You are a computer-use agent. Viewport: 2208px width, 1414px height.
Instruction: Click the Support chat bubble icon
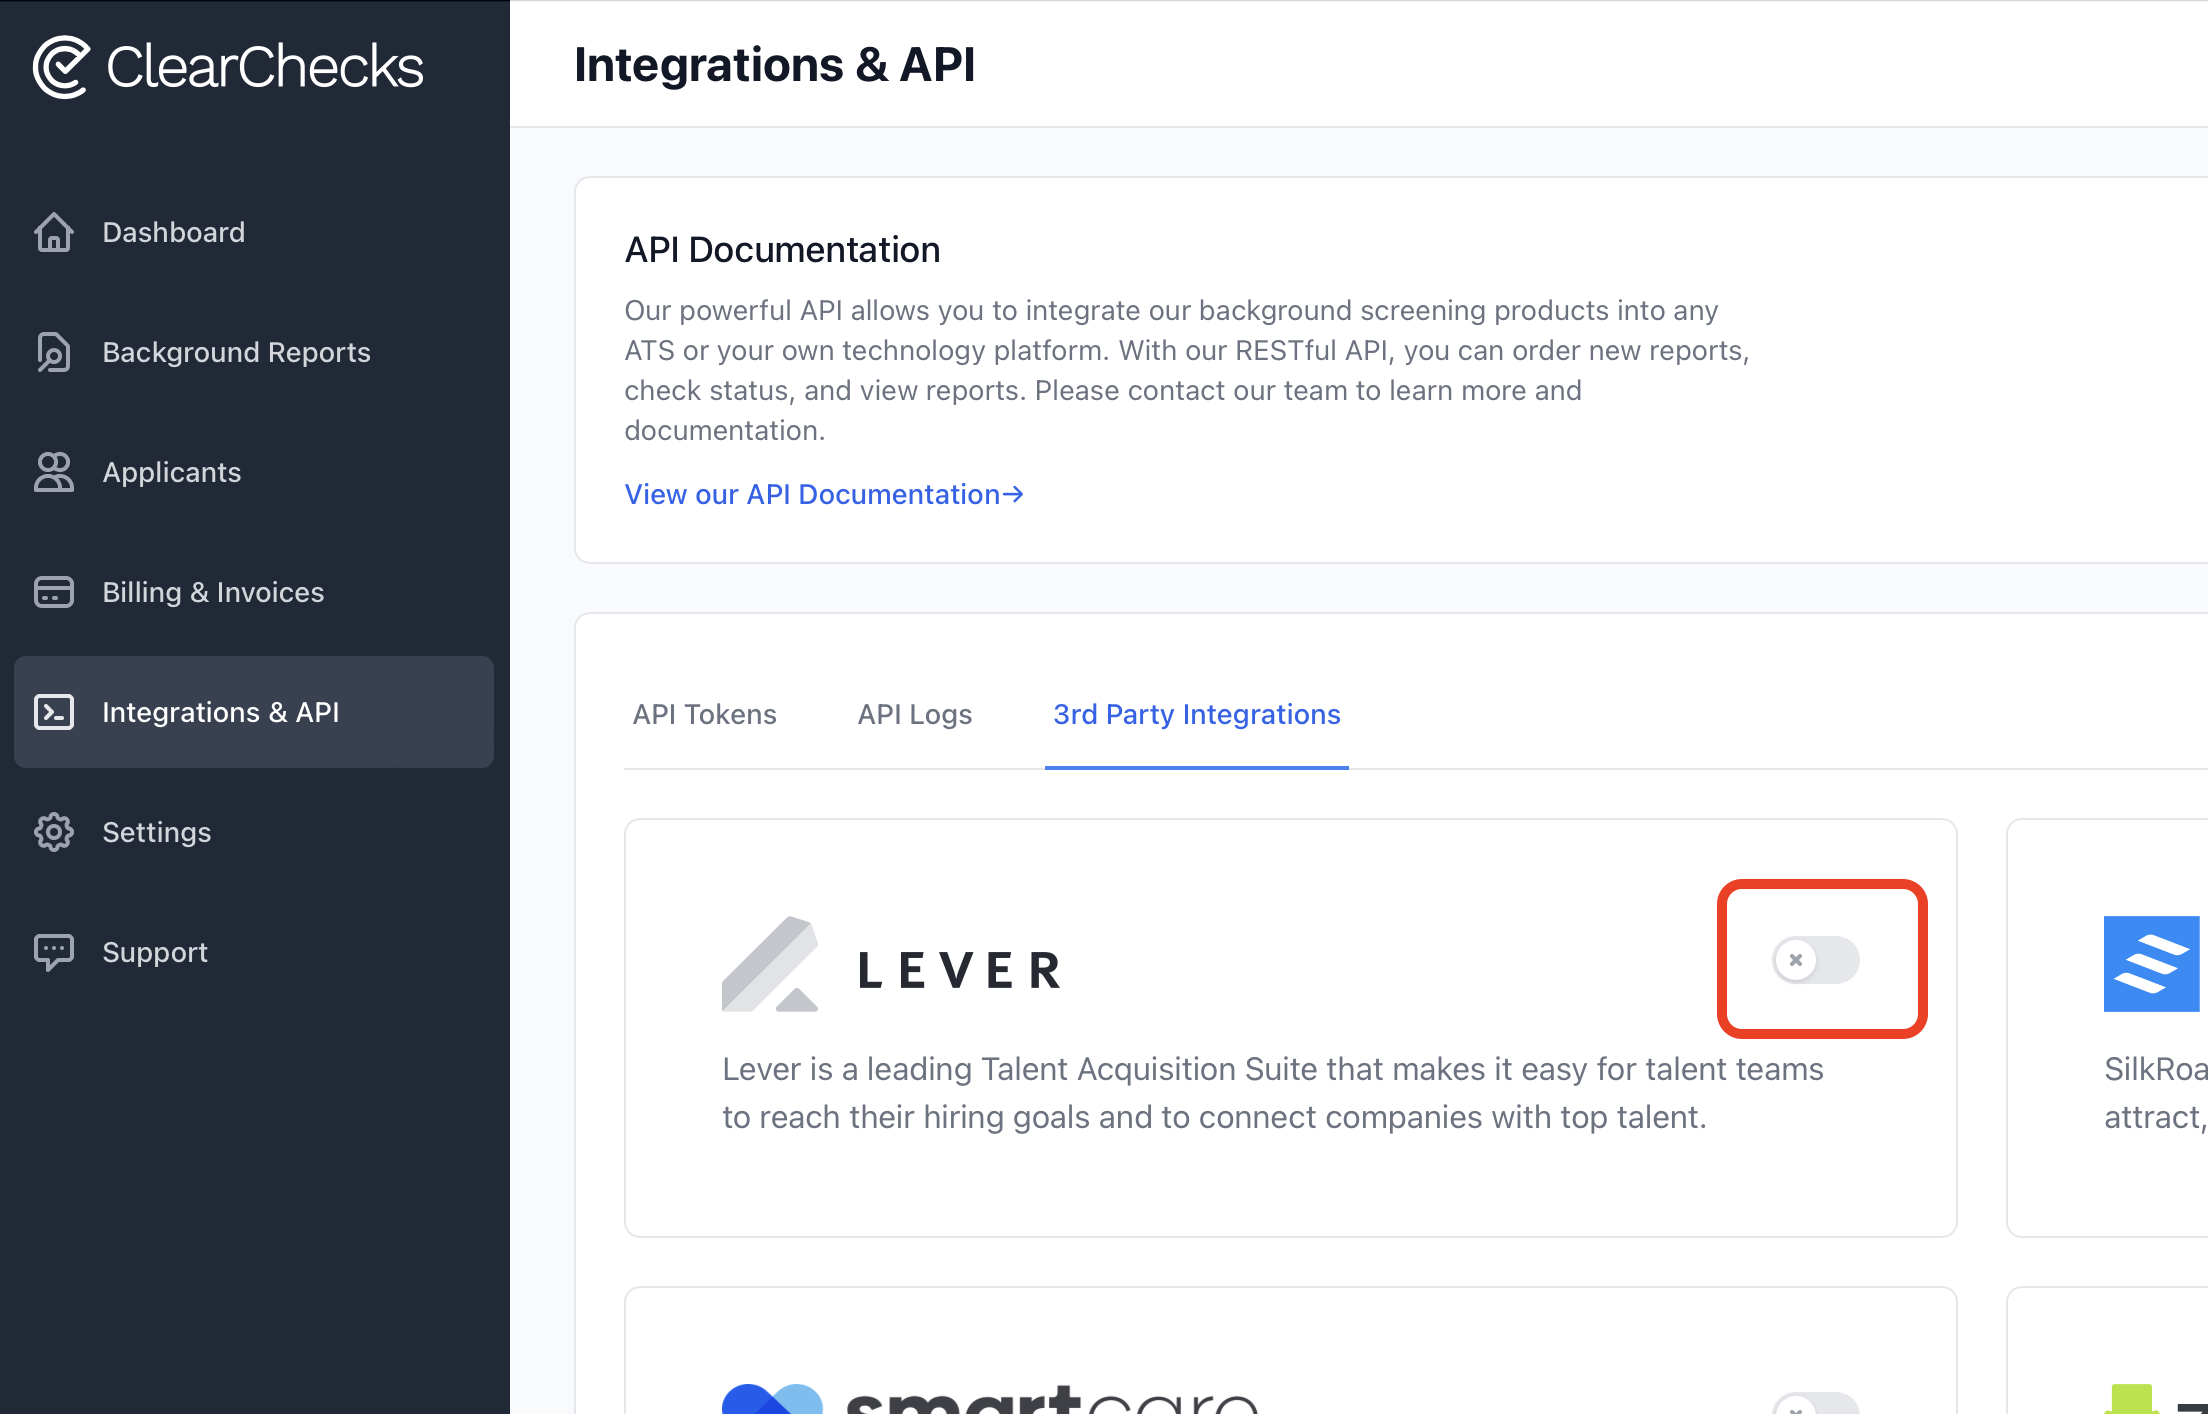pos(54,952)
